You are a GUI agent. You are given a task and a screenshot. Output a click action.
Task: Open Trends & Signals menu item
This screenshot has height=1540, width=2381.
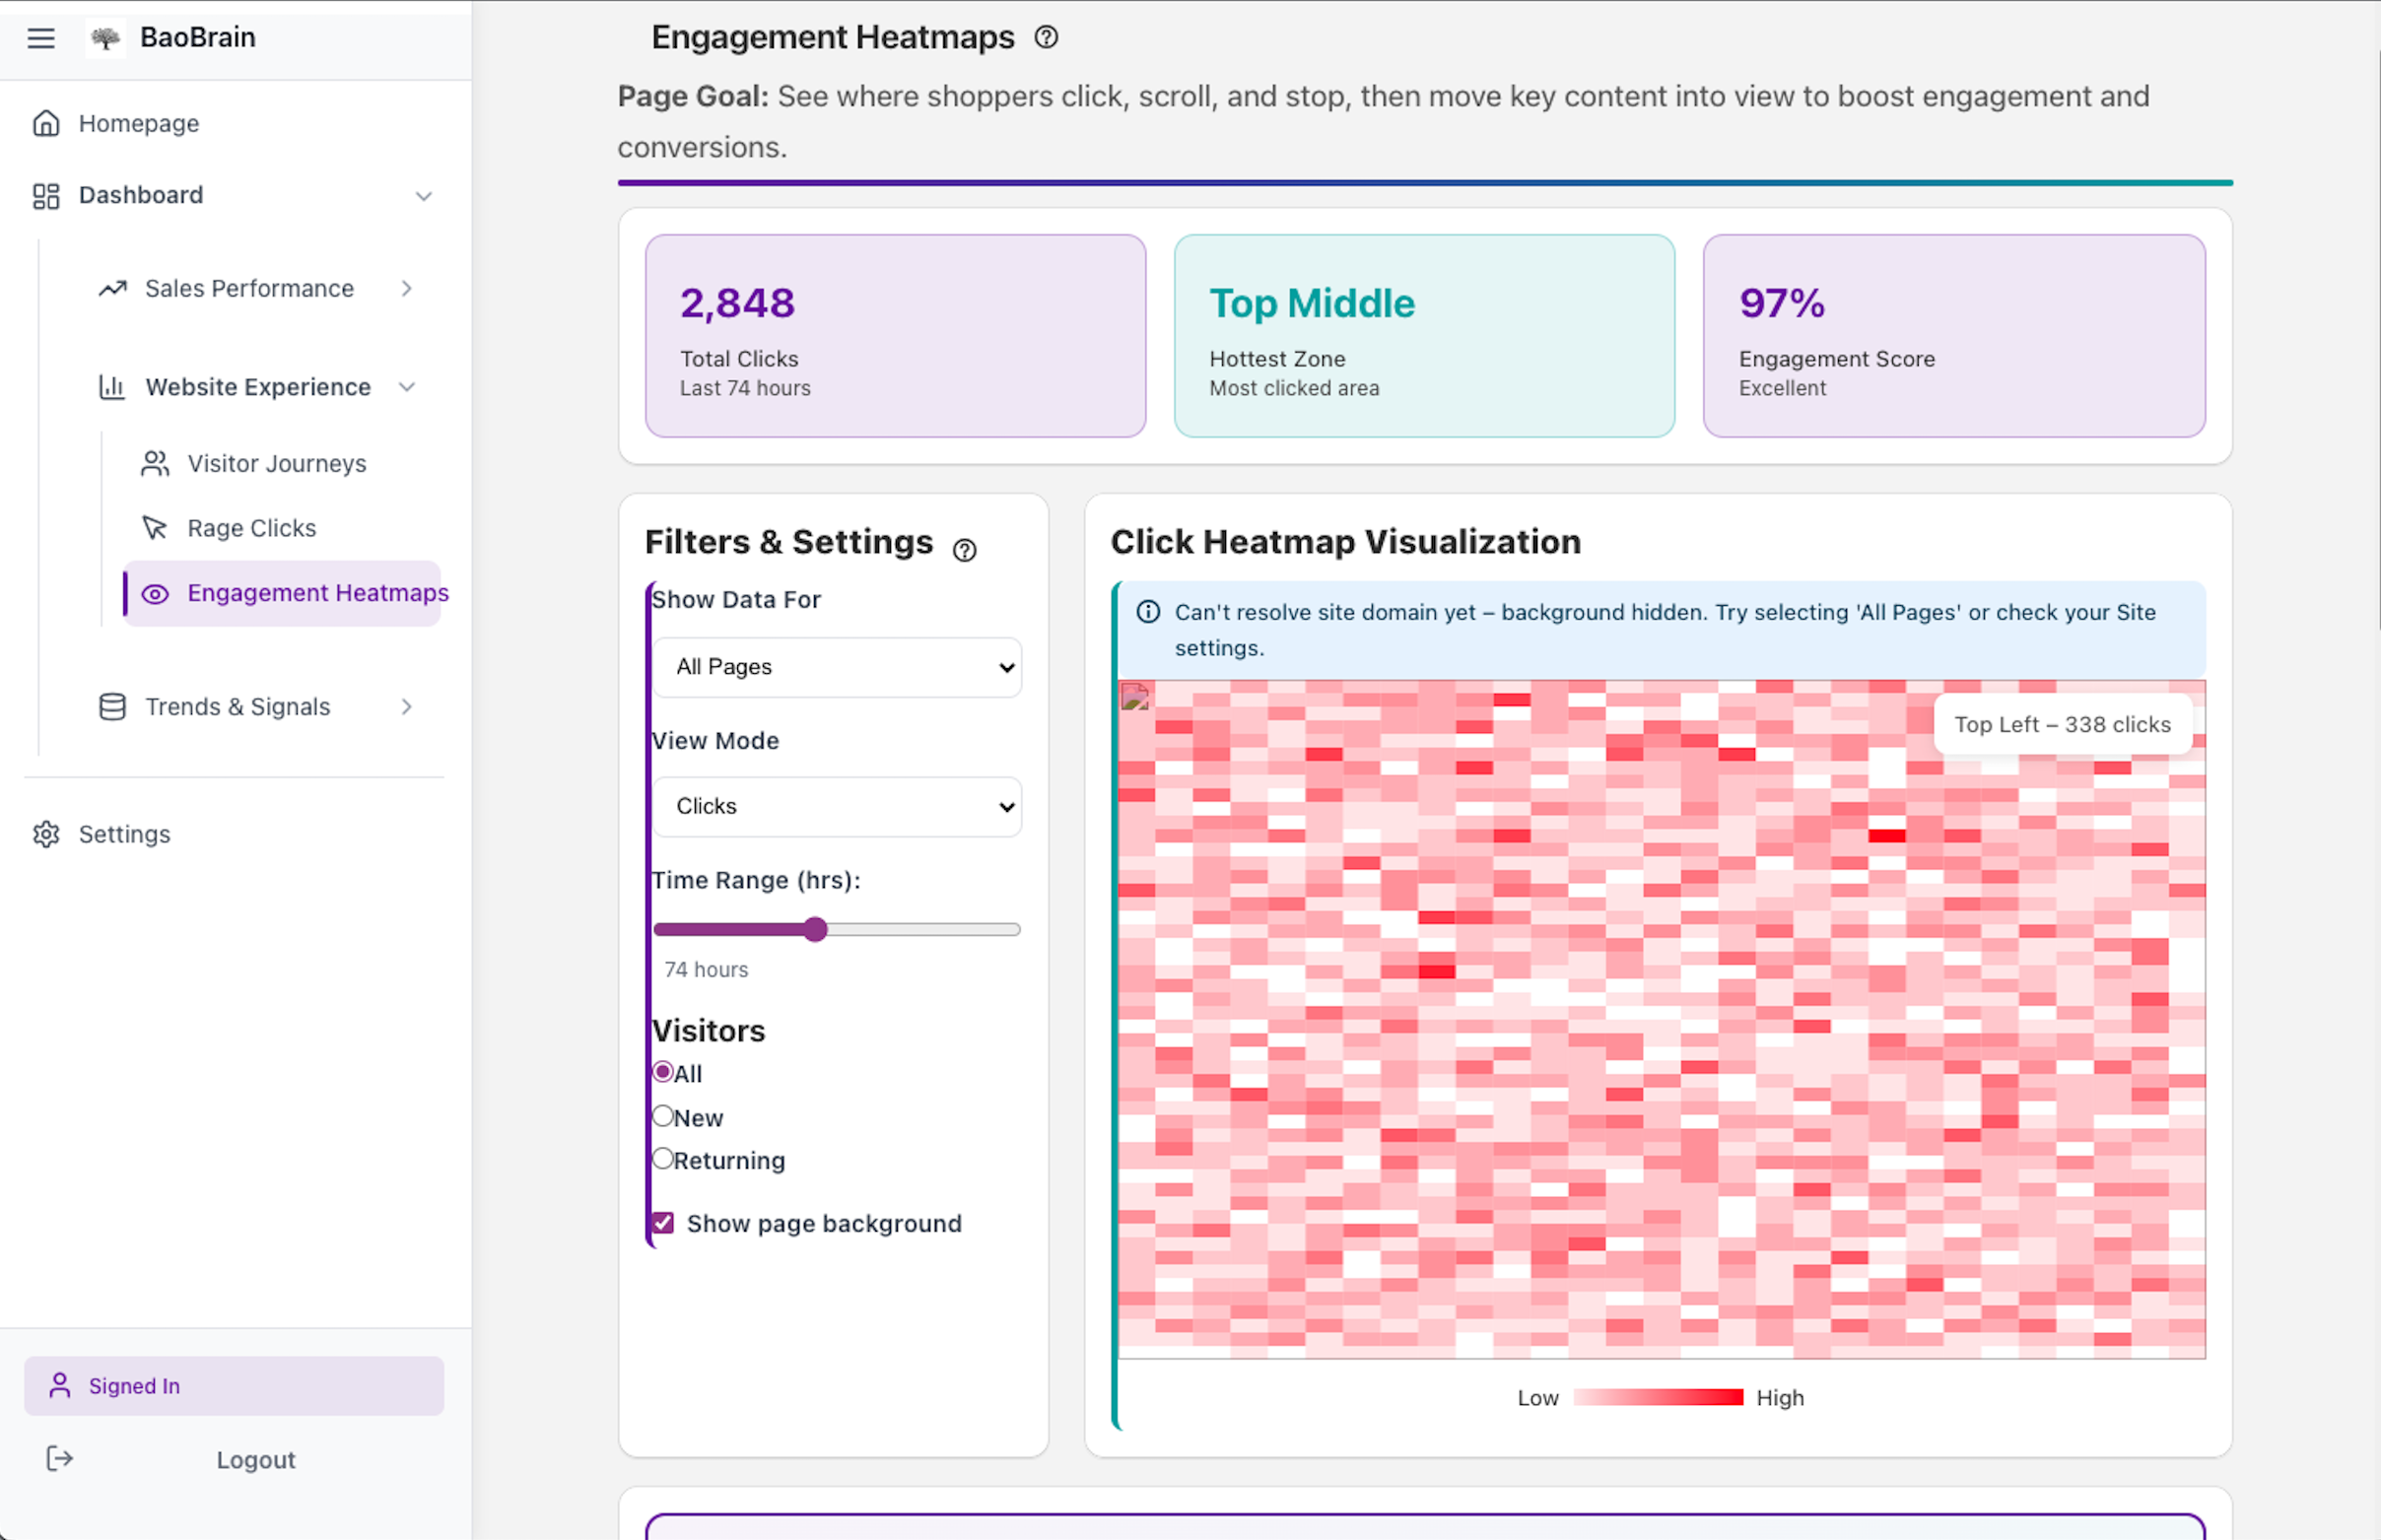[x=237, y=707]
